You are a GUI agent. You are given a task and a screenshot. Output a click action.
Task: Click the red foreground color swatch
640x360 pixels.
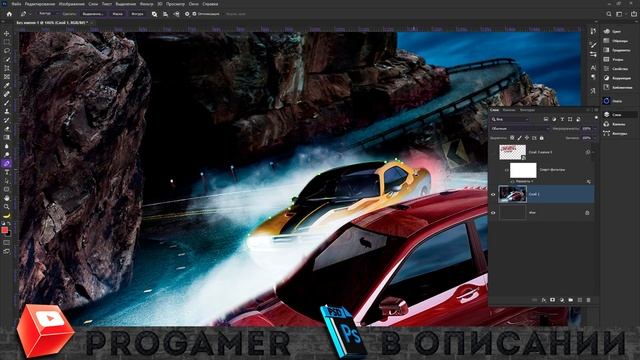coord(4,230)
